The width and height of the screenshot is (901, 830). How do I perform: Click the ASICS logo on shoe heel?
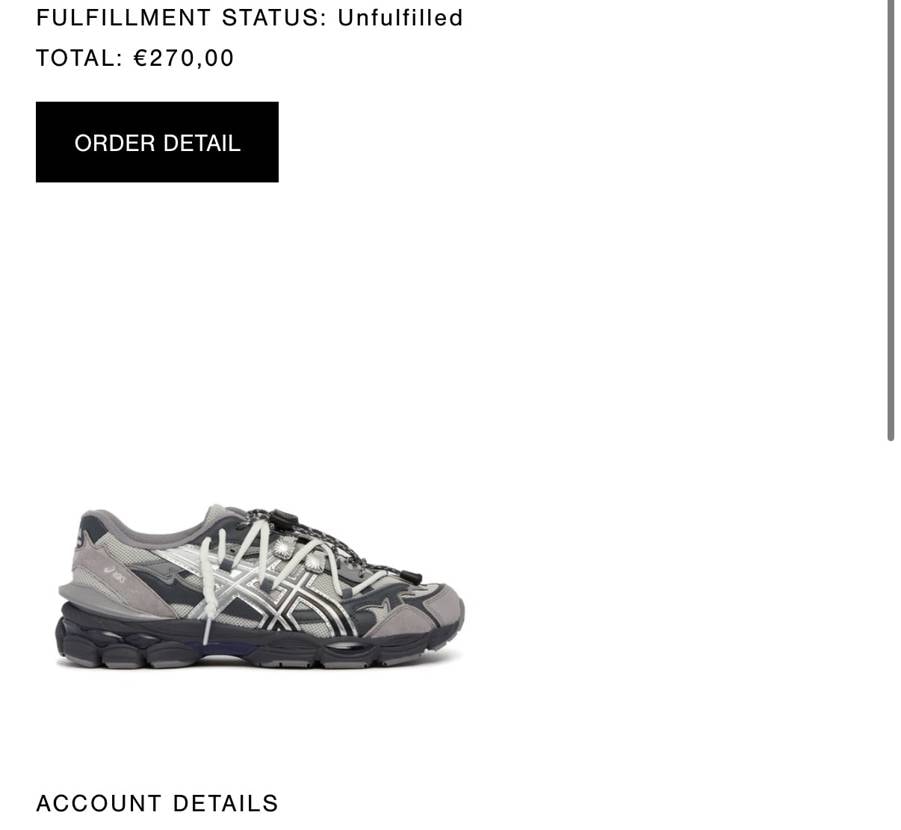114,575
